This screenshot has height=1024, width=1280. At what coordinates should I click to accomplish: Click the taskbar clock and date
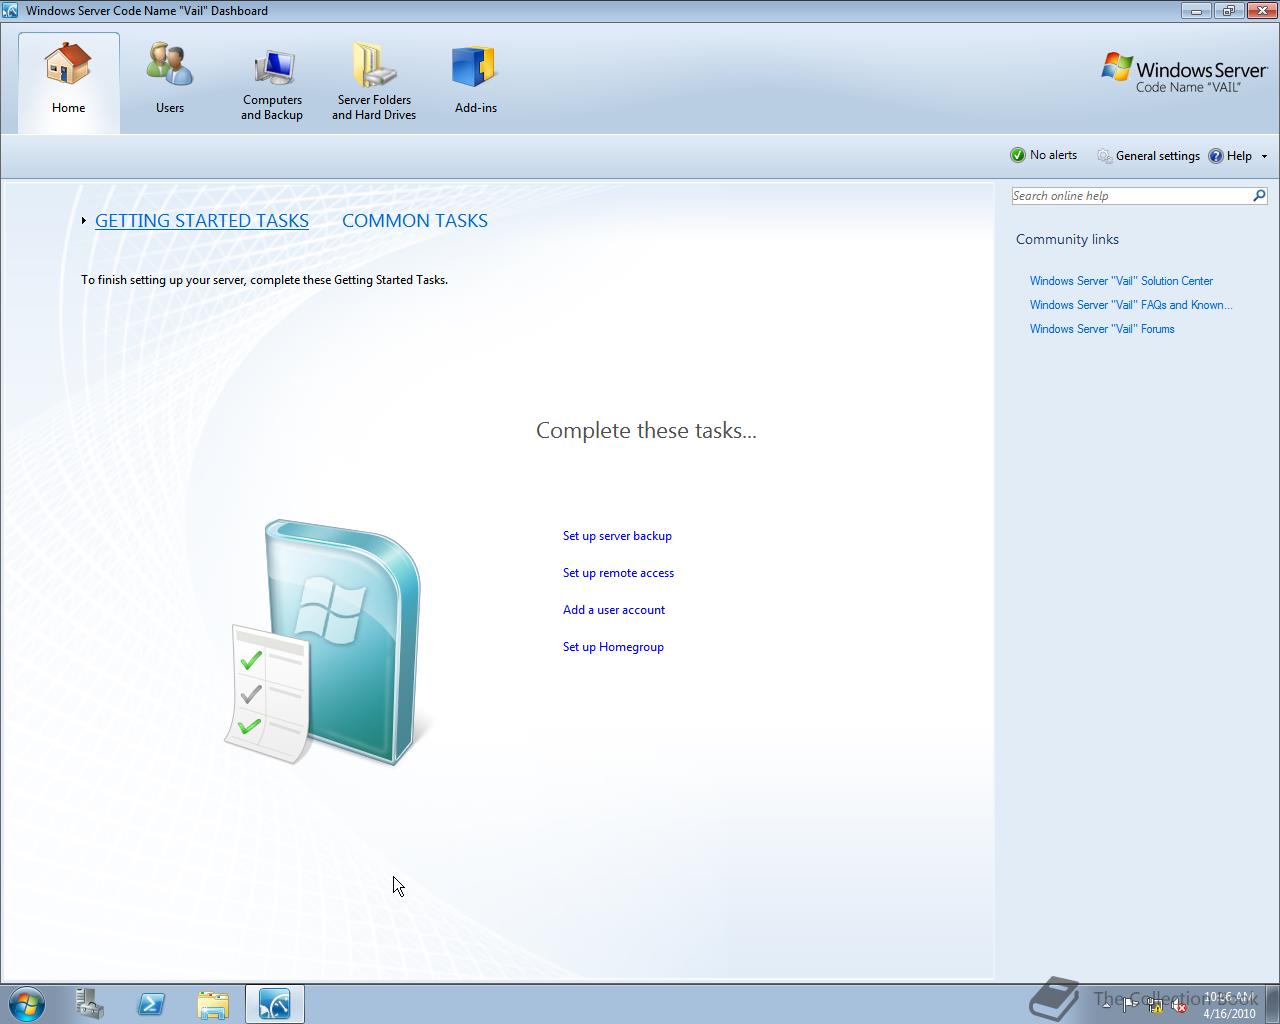1229,1004
